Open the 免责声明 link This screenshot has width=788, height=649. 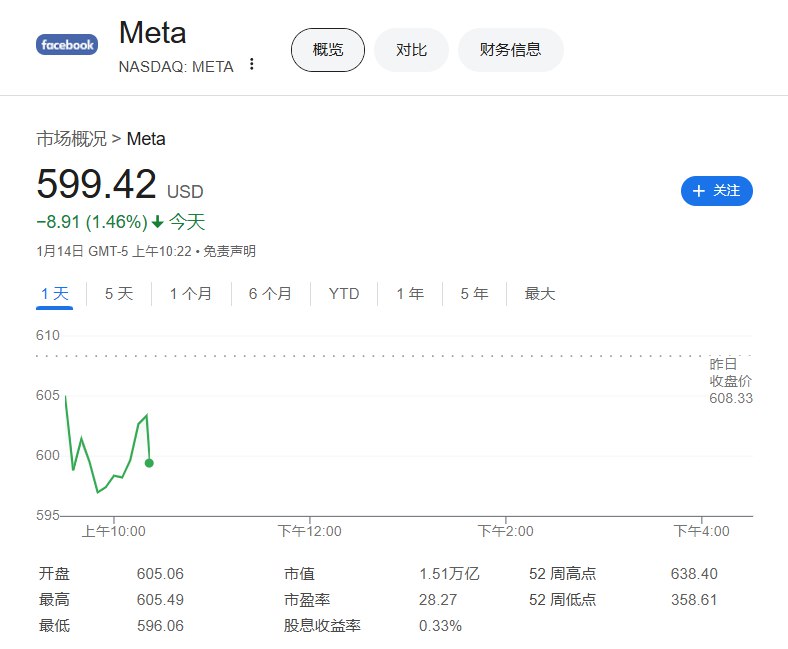tap(229, 251)
